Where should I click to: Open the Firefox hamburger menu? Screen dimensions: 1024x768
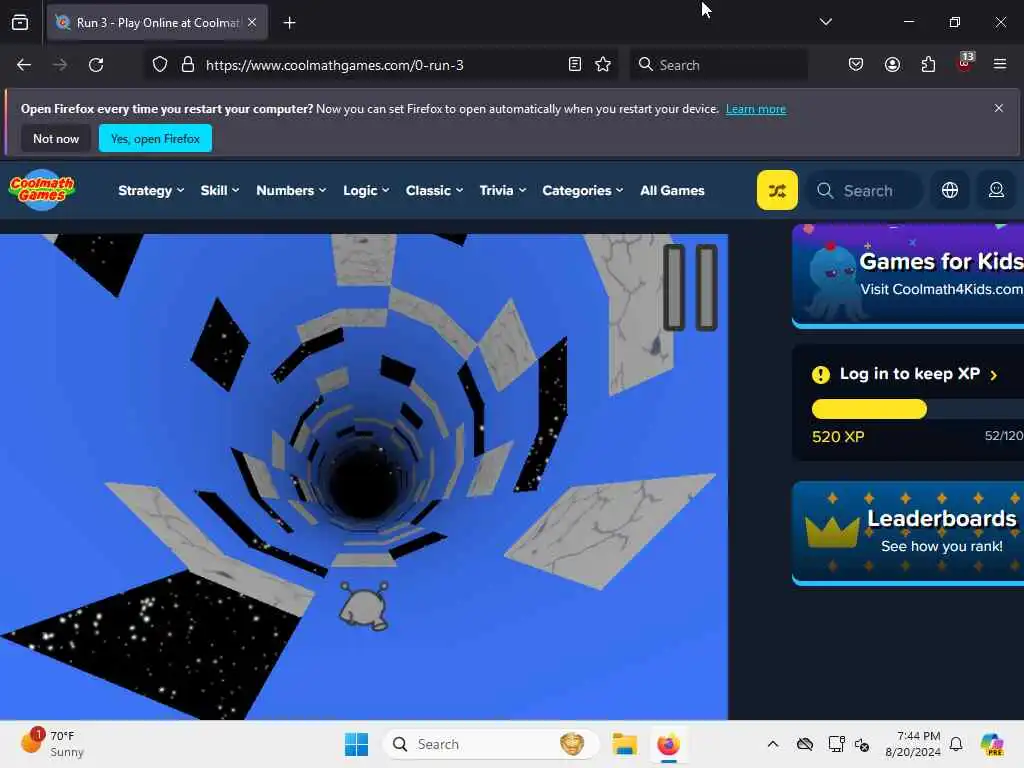(1000, 64)
